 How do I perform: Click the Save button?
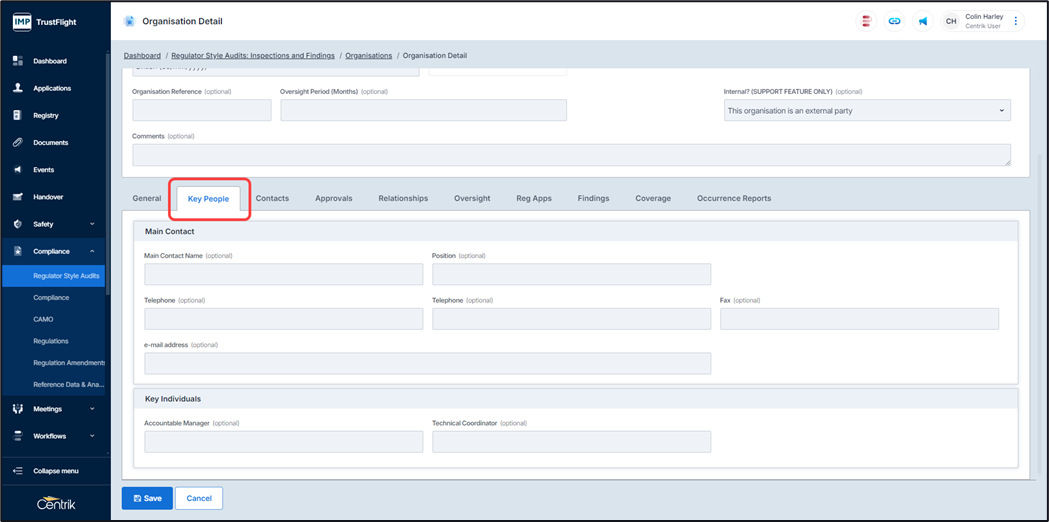pyautogui.click(x=147, y=498)
